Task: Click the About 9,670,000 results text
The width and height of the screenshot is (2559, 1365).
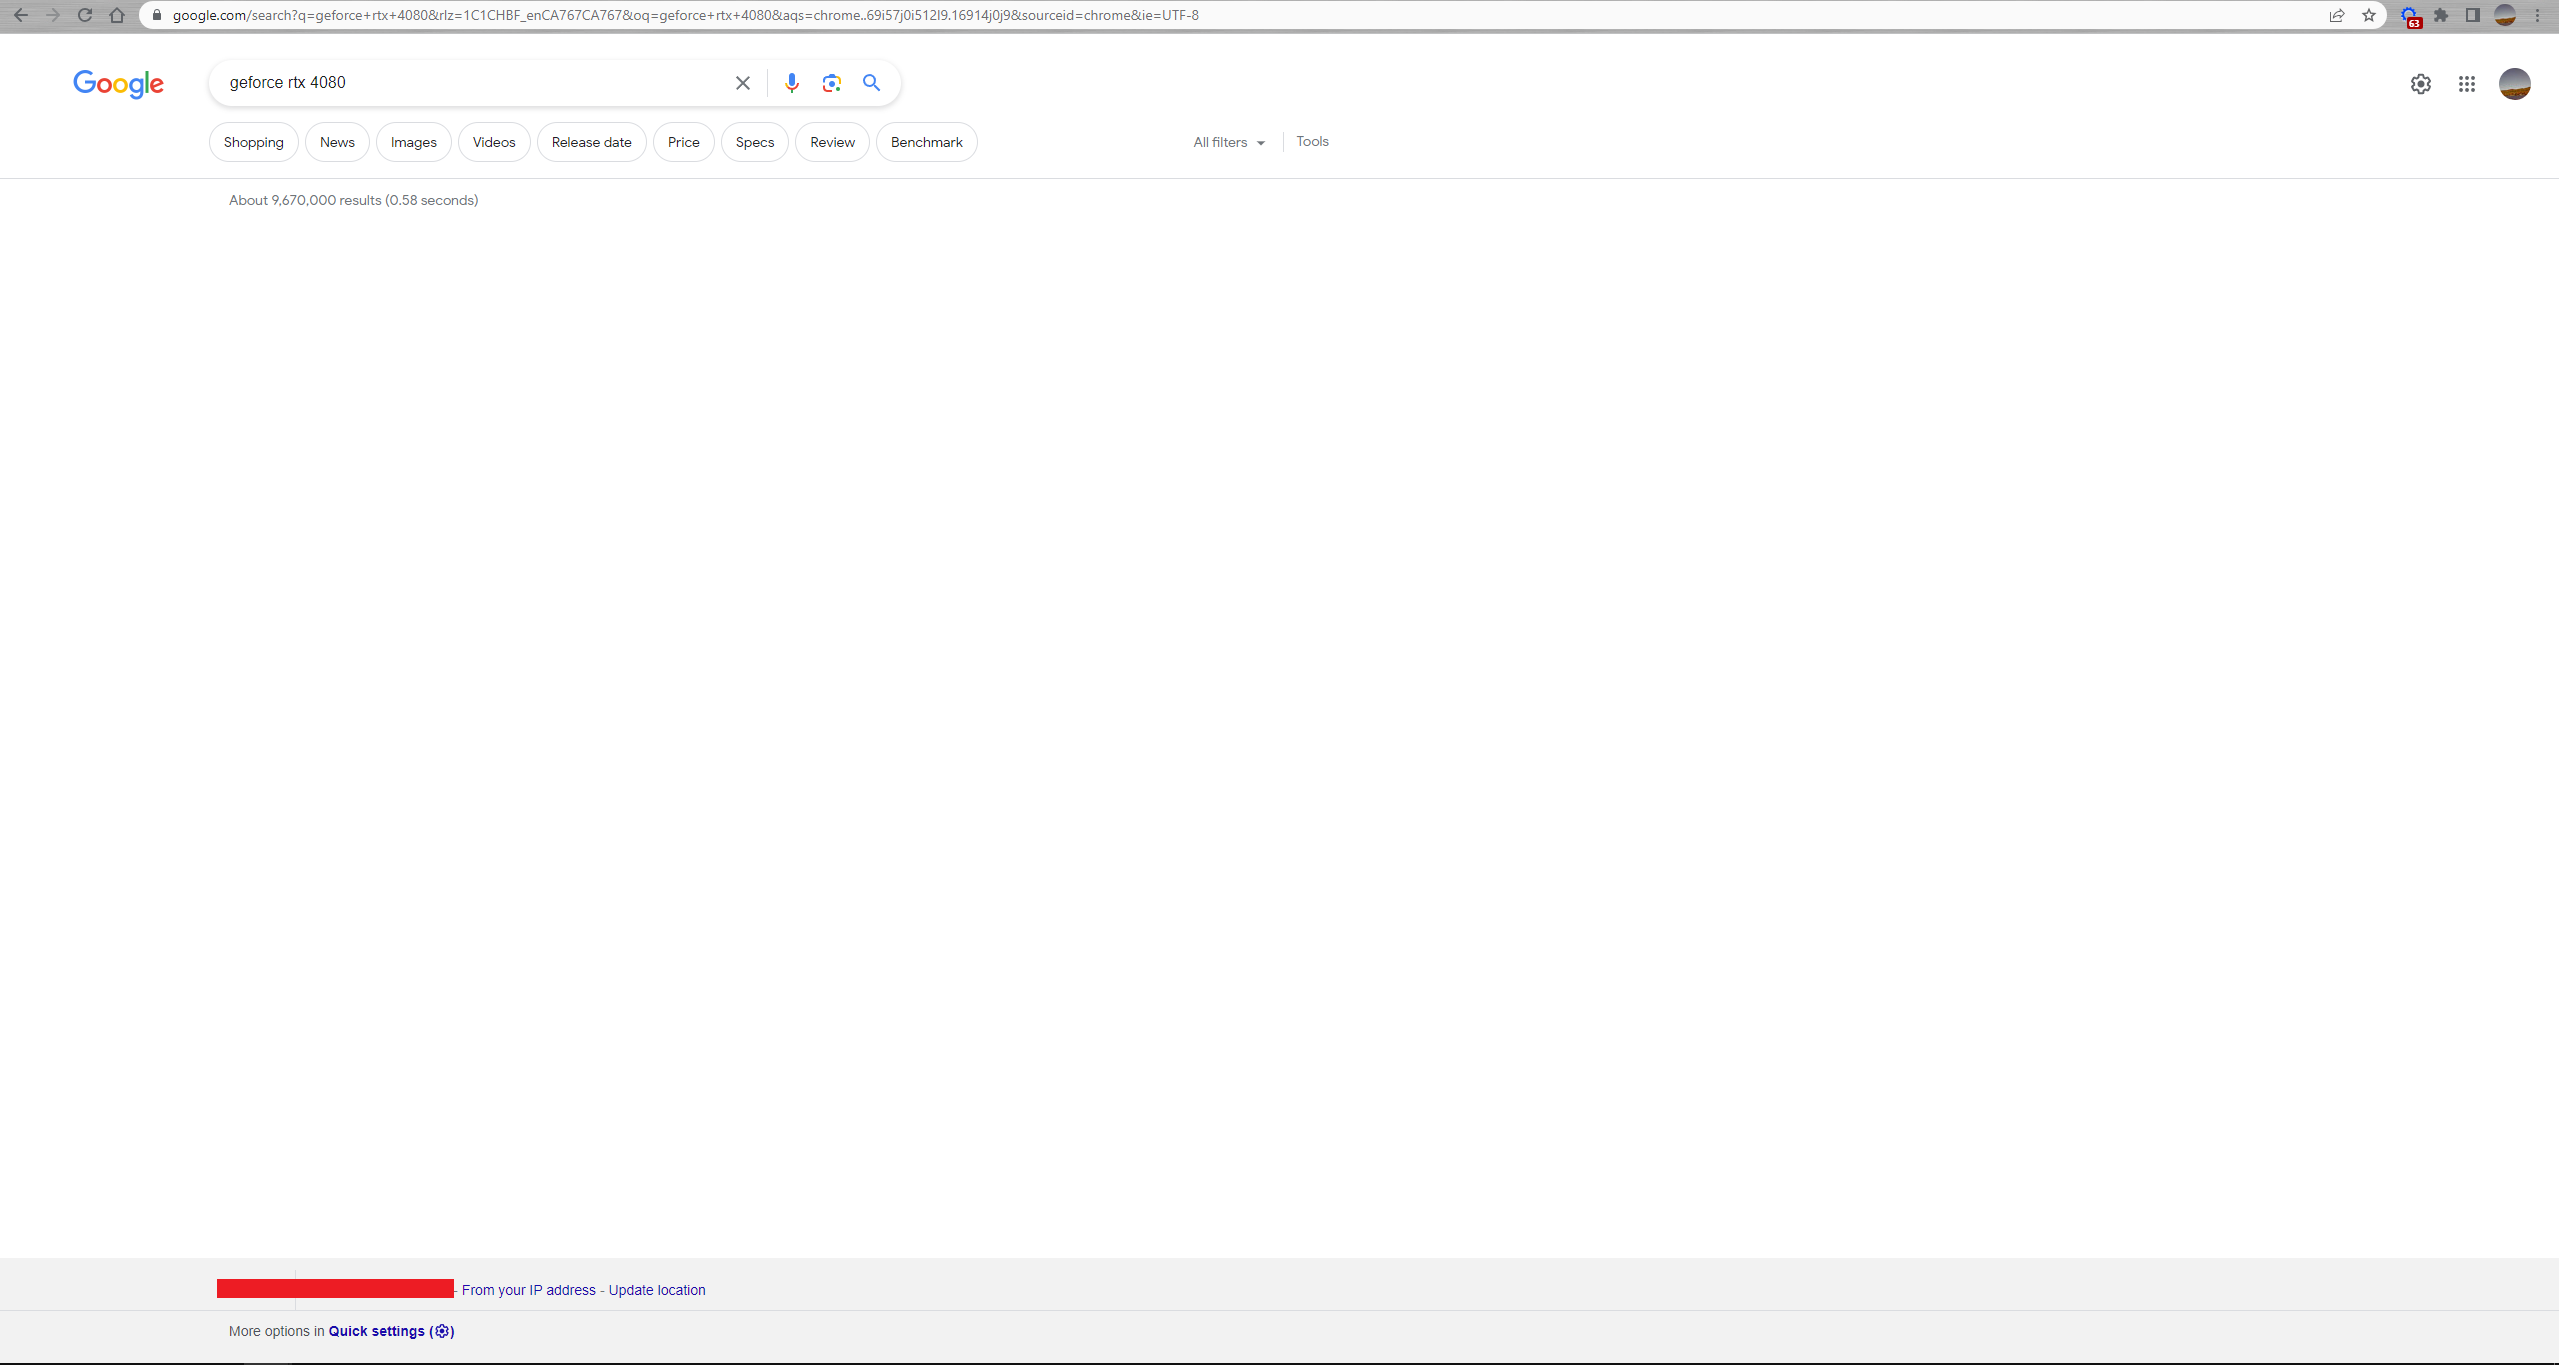Action: coord(353,200)
